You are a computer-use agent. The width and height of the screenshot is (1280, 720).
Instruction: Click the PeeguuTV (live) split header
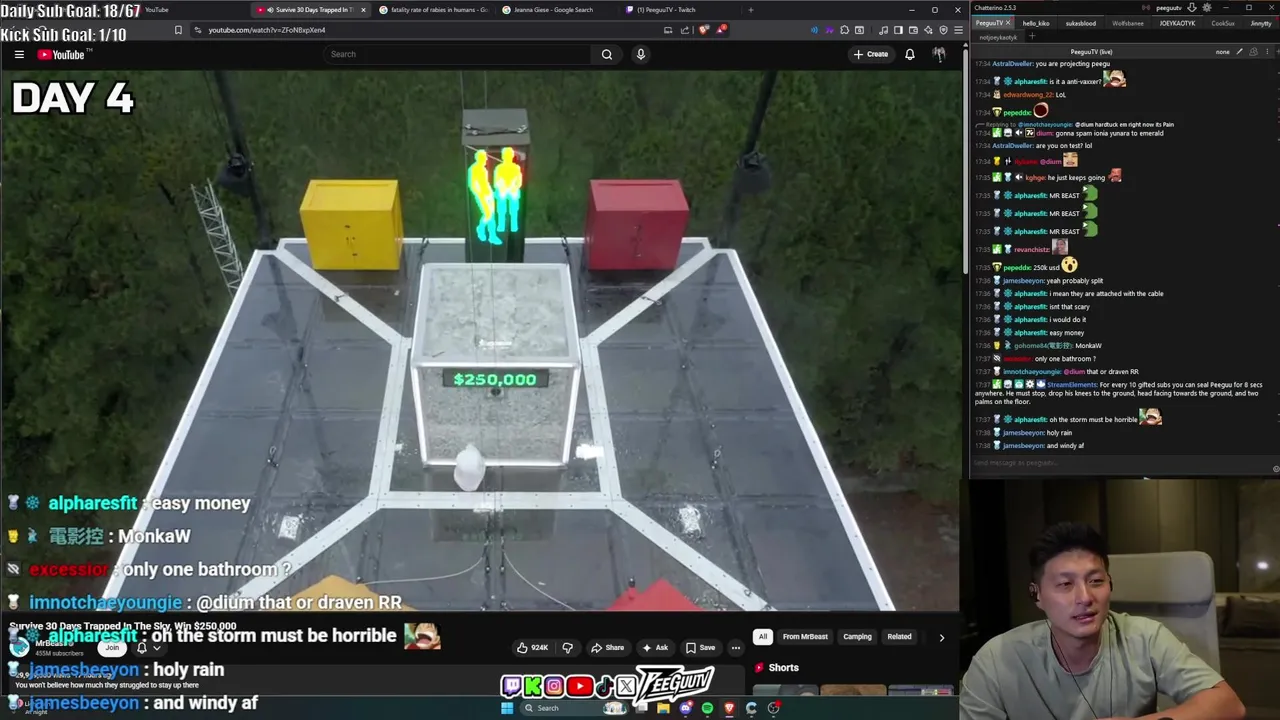click(x=1091, y=52)
